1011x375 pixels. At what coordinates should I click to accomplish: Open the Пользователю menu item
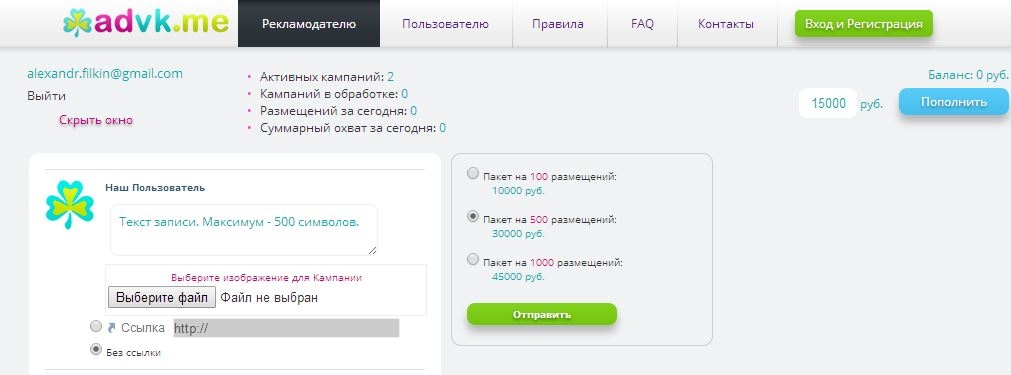(x=446, y=24)
